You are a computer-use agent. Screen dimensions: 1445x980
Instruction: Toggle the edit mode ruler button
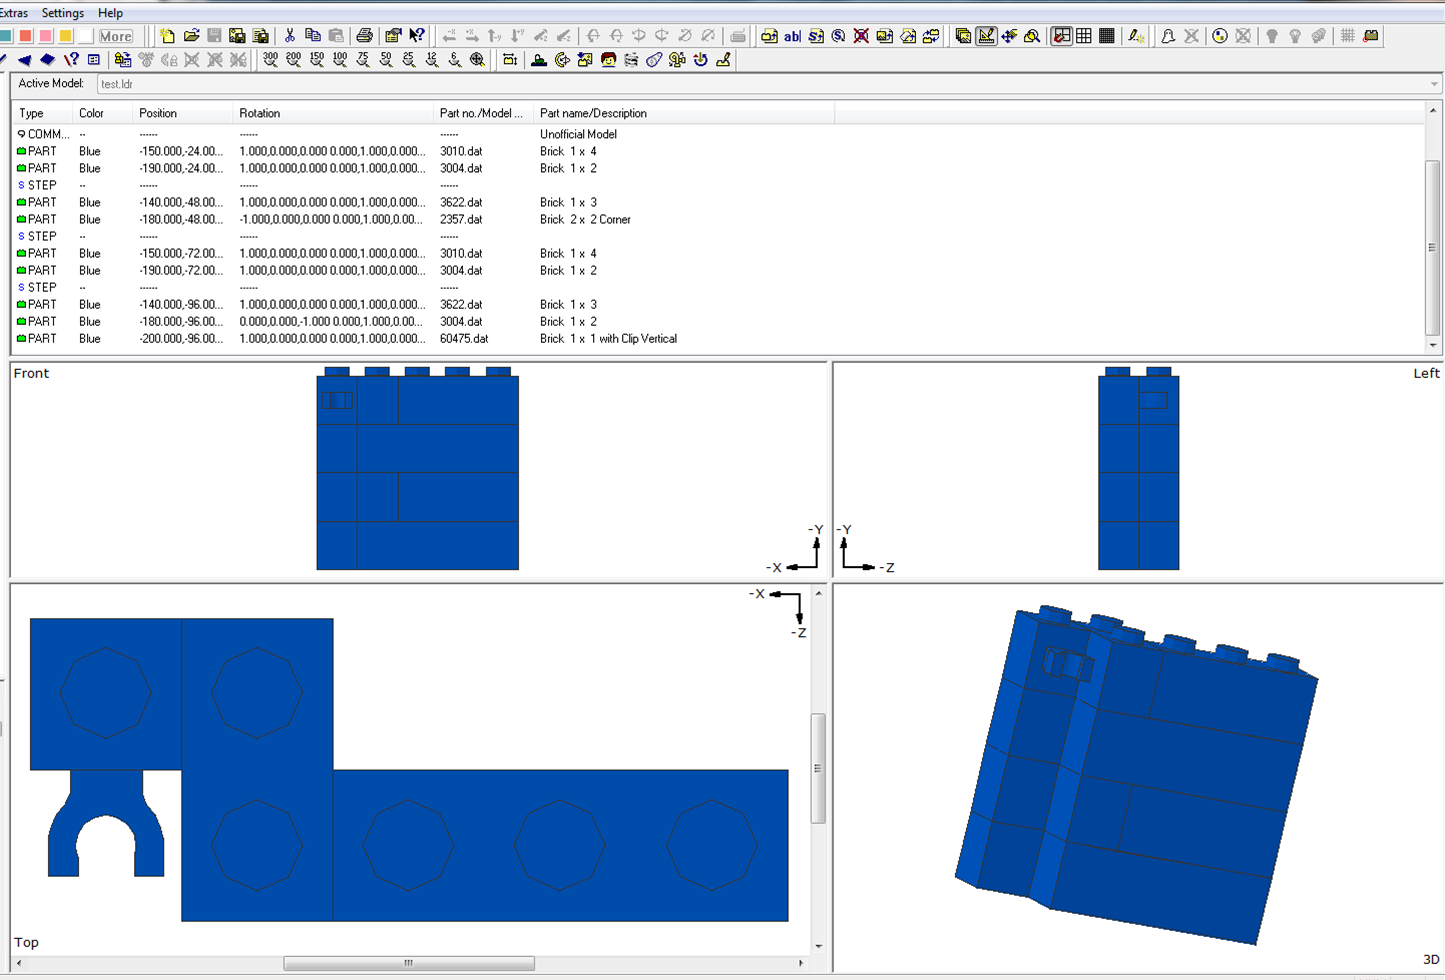click(x=986, y=36)
